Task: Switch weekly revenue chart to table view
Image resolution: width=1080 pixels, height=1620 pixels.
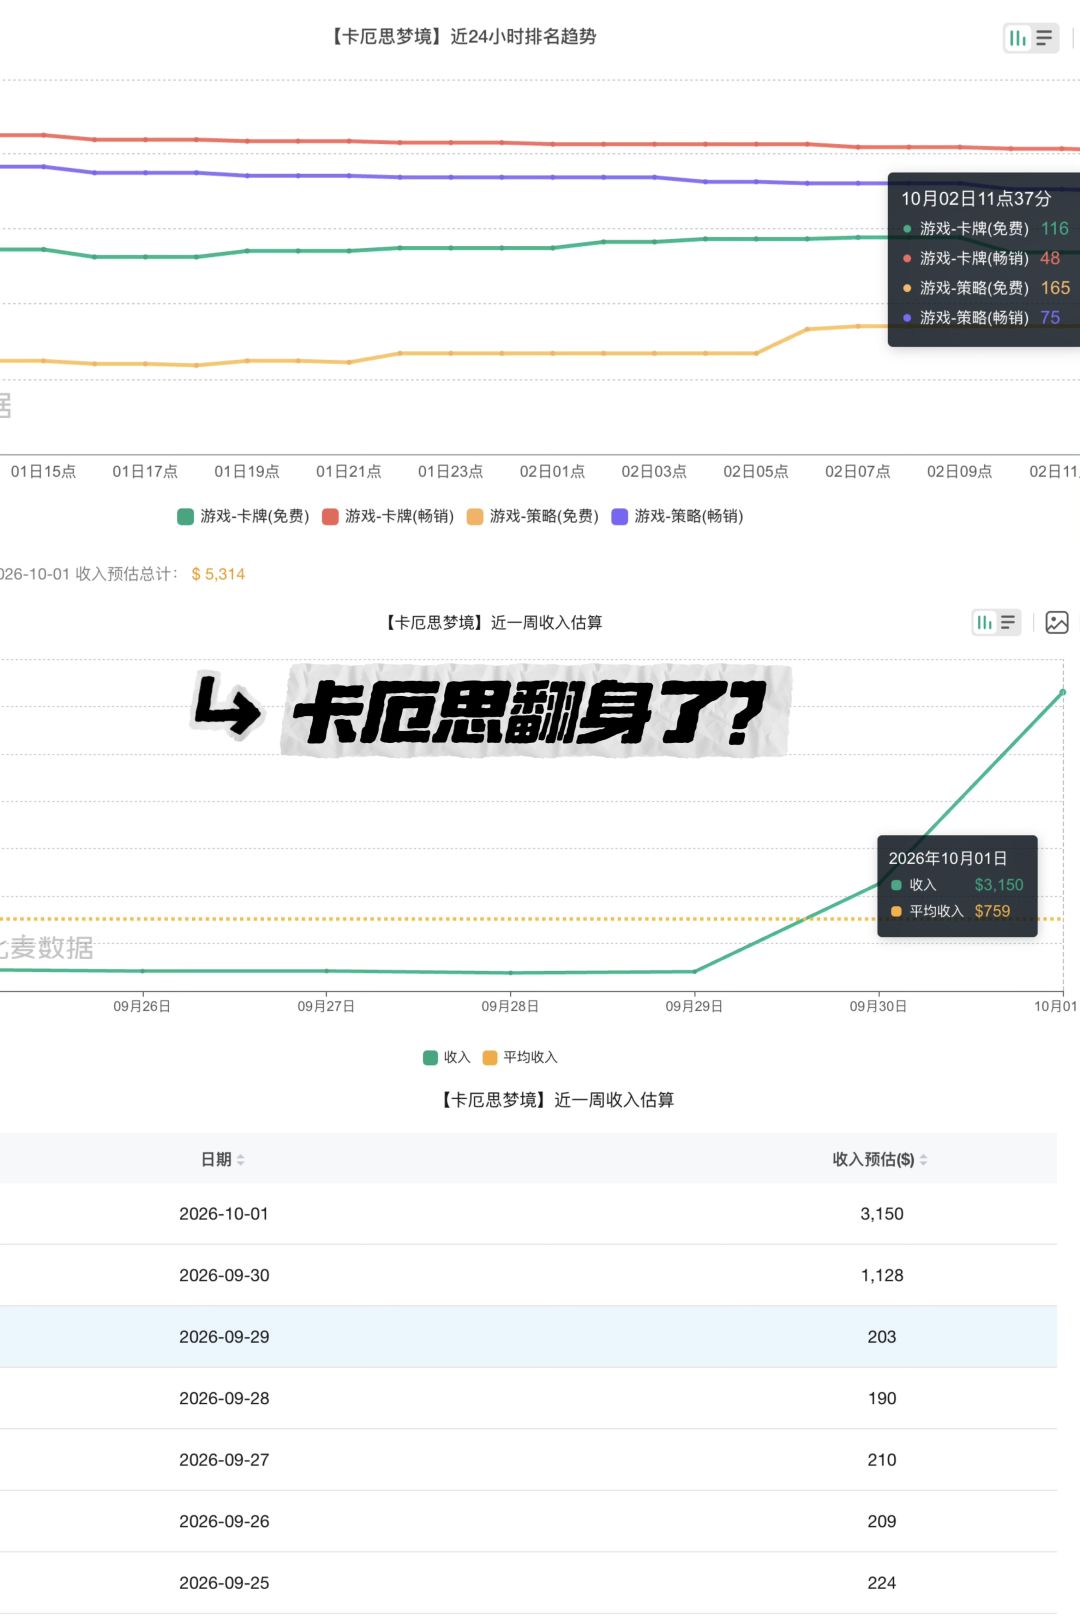Action: pos(1008,622)
